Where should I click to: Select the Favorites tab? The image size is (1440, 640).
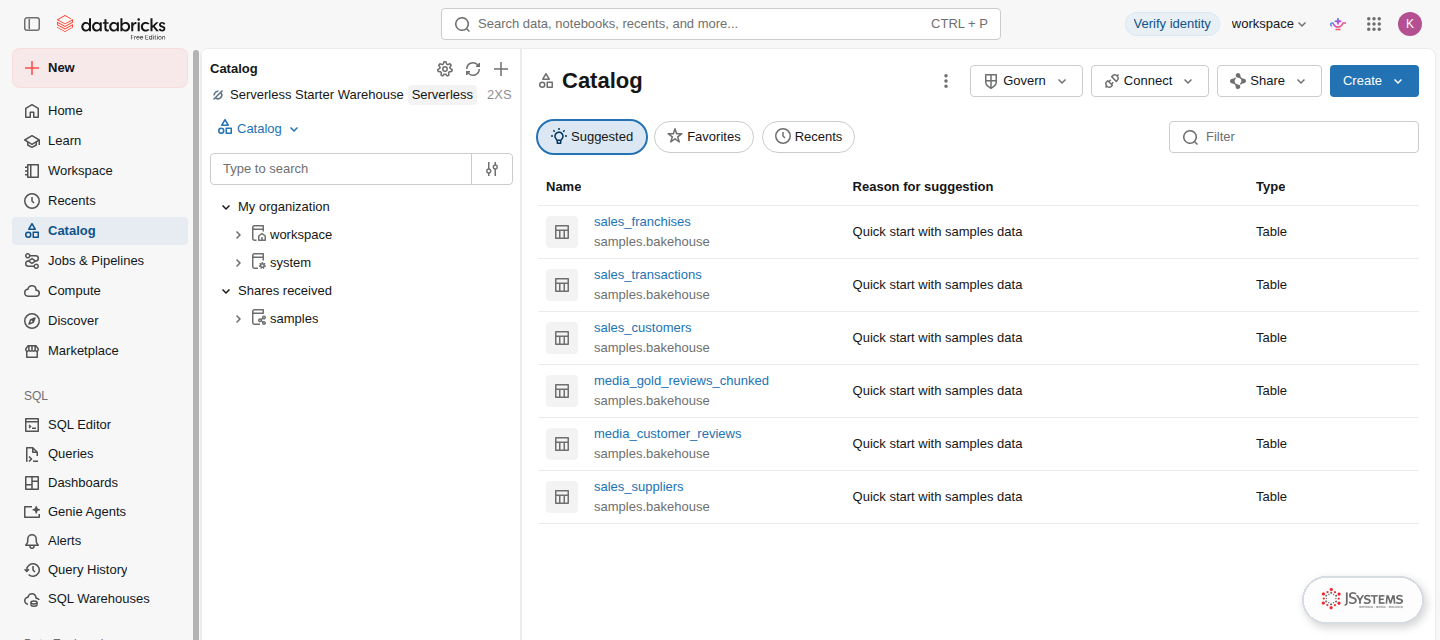click(x=704, y=137)
